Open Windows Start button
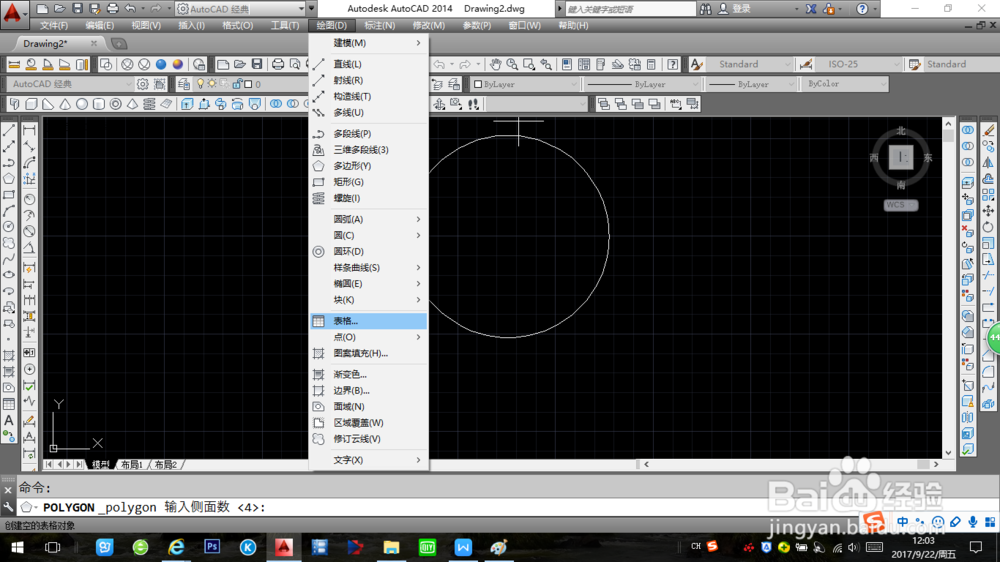Screen dimensions: 1000x562 17,547
